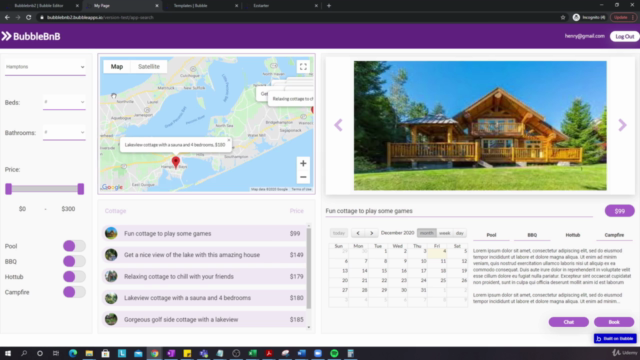640x360 pixels.
Task: Click the Campfire amenity label in details
Action: click(x=614, y=235)
